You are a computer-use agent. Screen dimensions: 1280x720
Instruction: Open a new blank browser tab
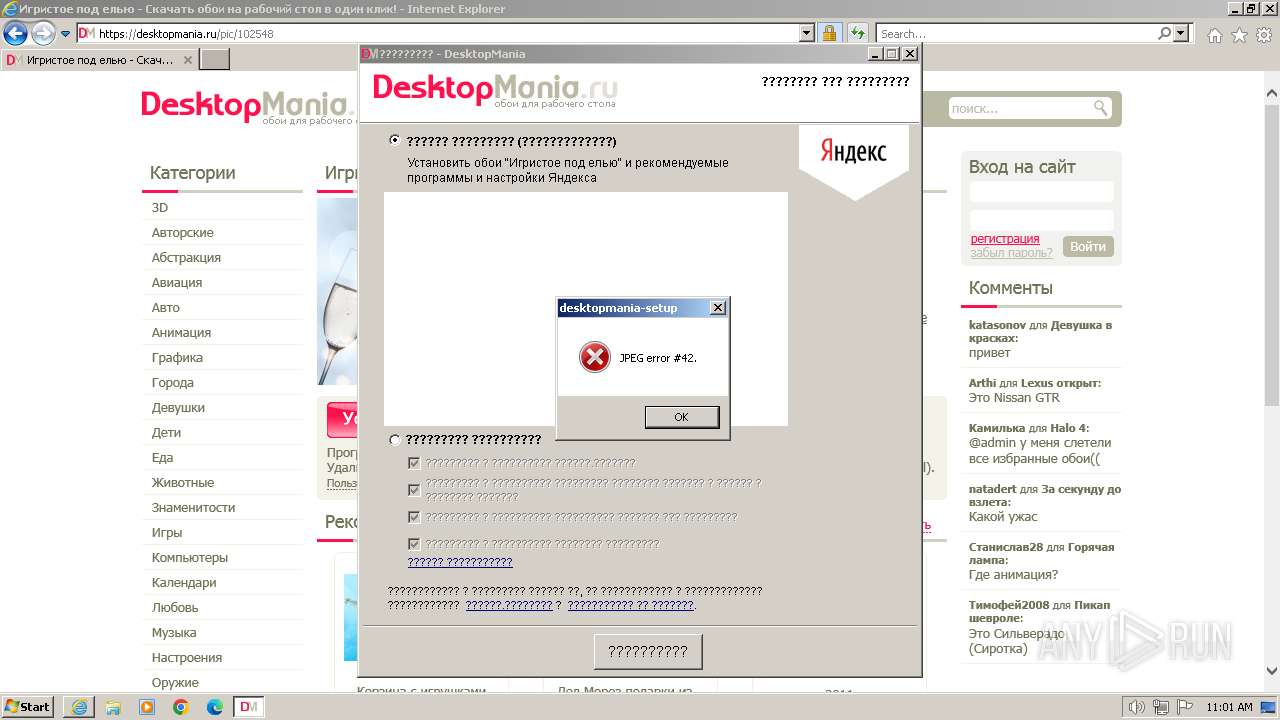[x=215, y=60]
